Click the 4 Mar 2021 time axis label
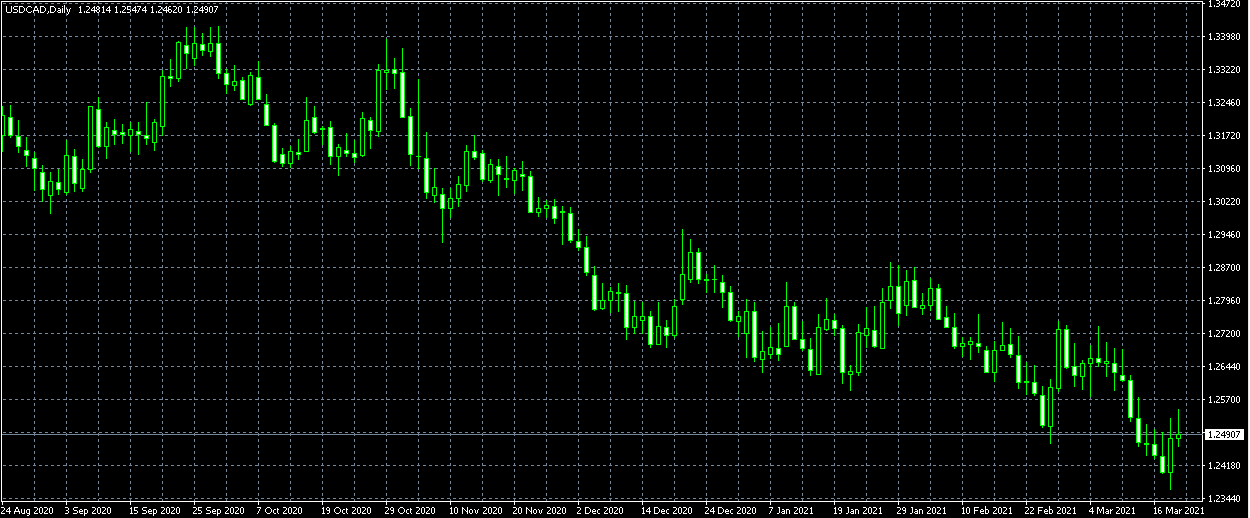Image resolution: width=1250 pixels, height=518 pixels. click(1112, 510)
